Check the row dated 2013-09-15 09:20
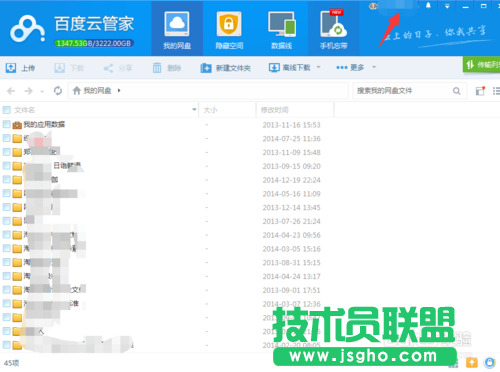 [6, 166]
